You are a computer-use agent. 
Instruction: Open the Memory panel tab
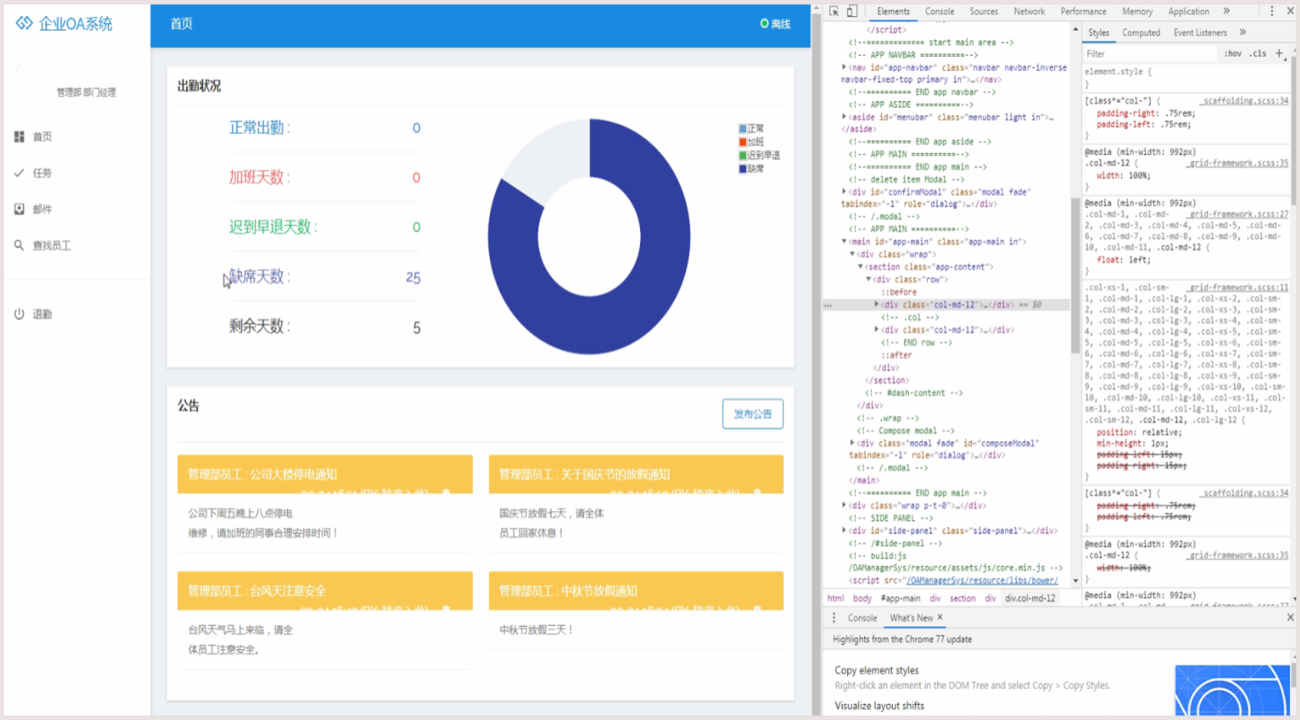point(1137,12)
